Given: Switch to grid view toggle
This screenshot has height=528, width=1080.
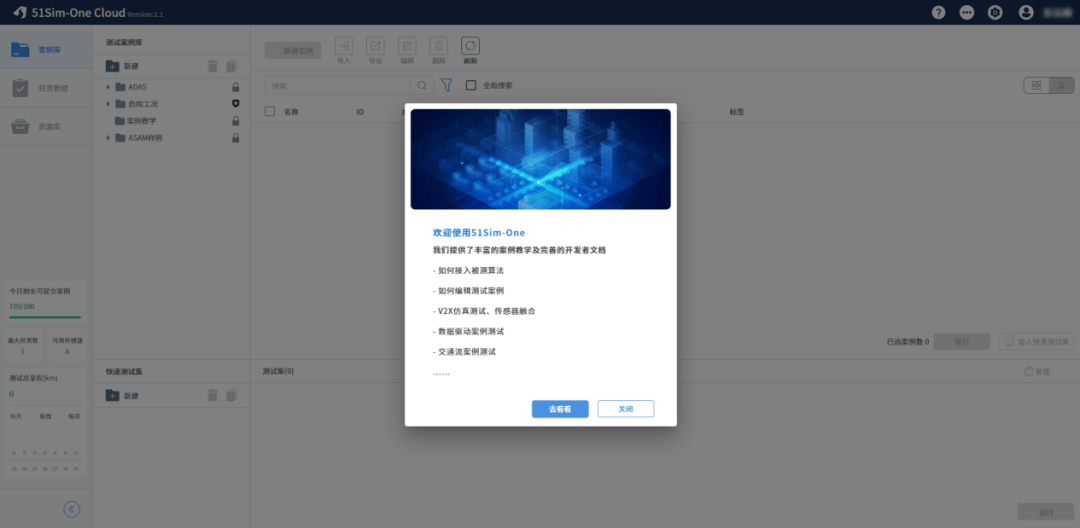Looking at the screenshot, I should [1036, 85].
